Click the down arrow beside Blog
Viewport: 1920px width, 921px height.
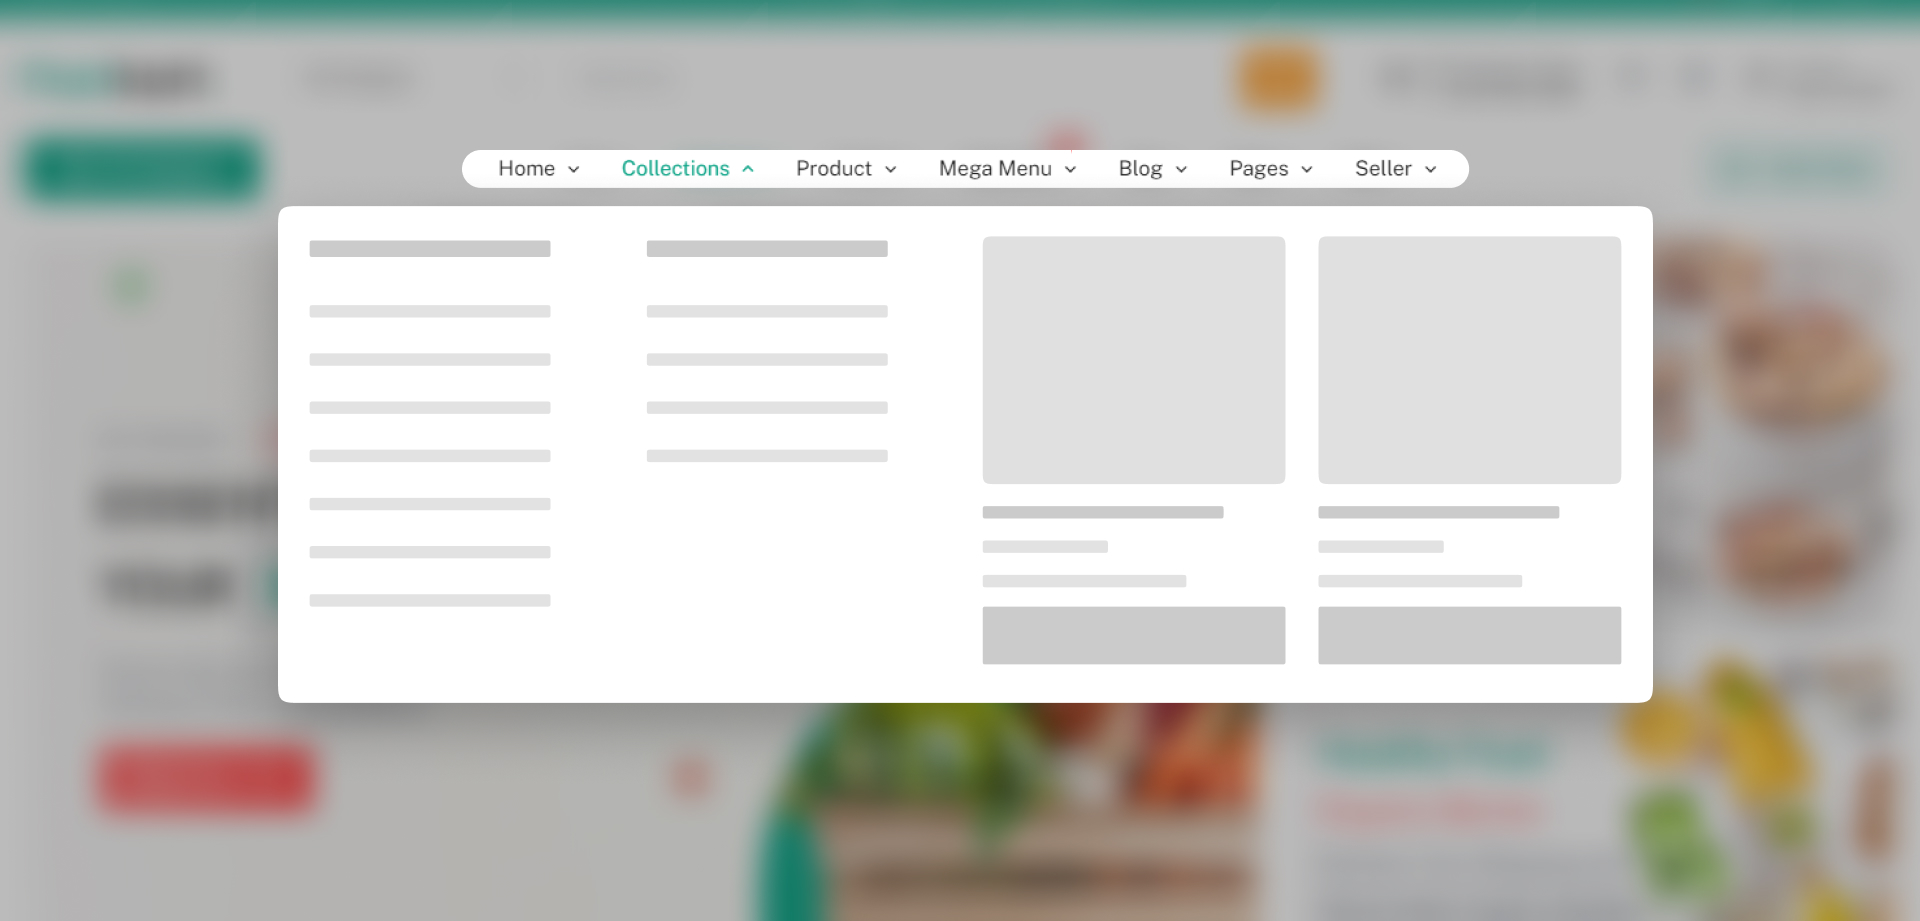pyautogui.click(x=1182, y=170)
